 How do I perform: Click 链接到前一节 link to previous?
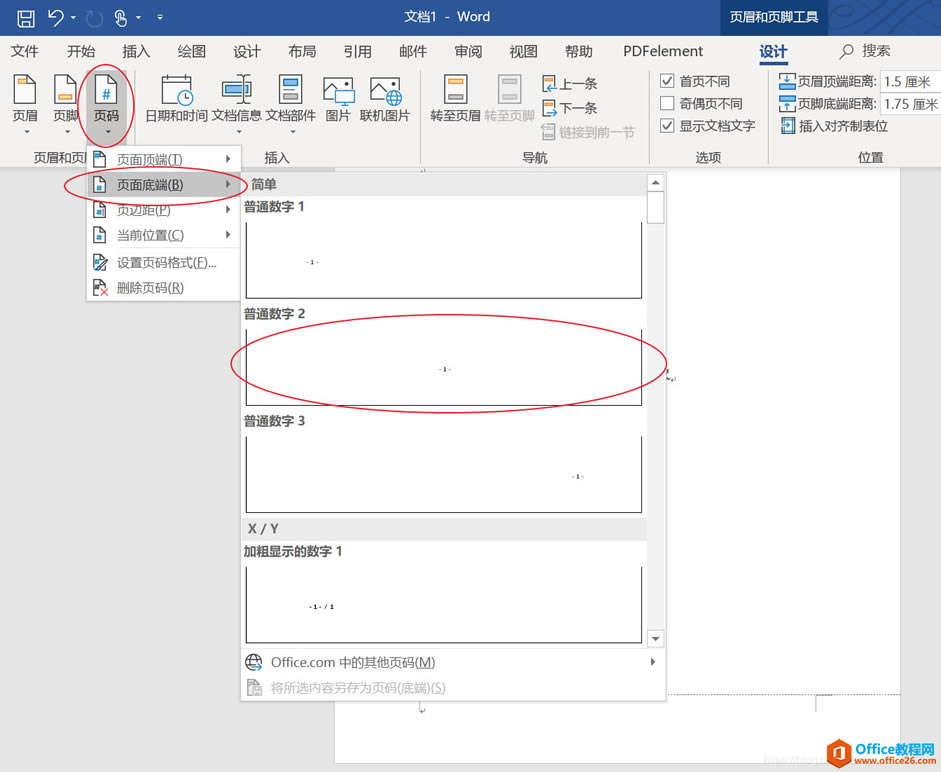588,132
